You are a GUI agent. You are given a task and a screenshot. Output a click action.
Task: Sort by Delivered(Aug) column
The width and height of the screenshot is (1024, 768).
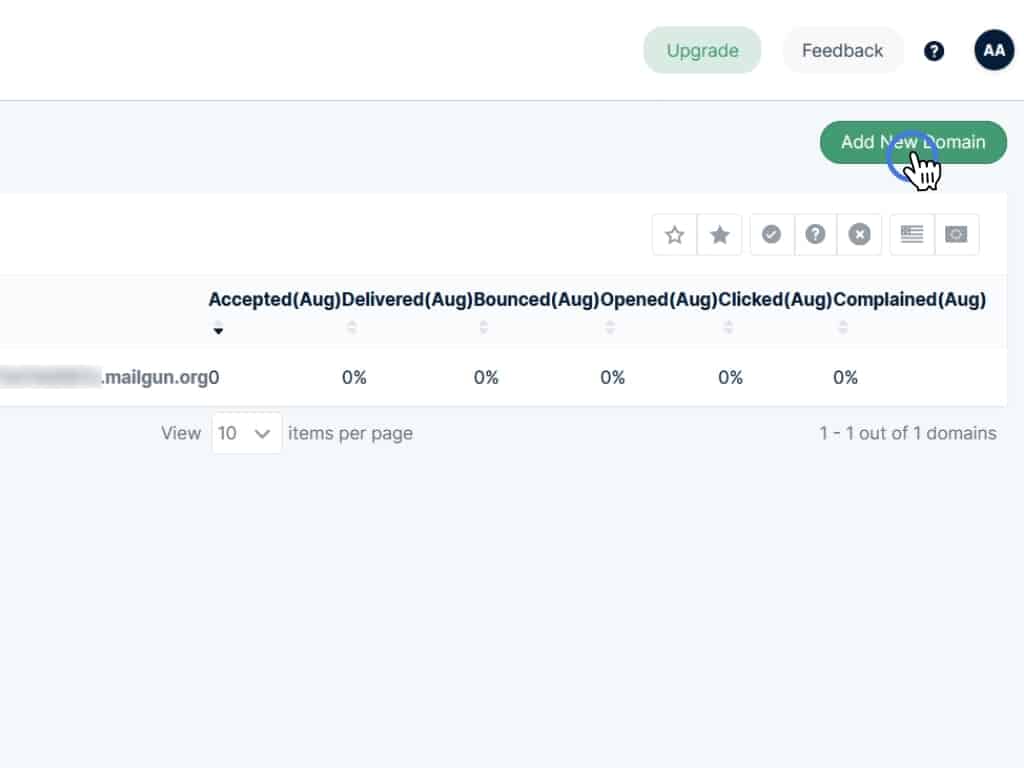[352, 327]
